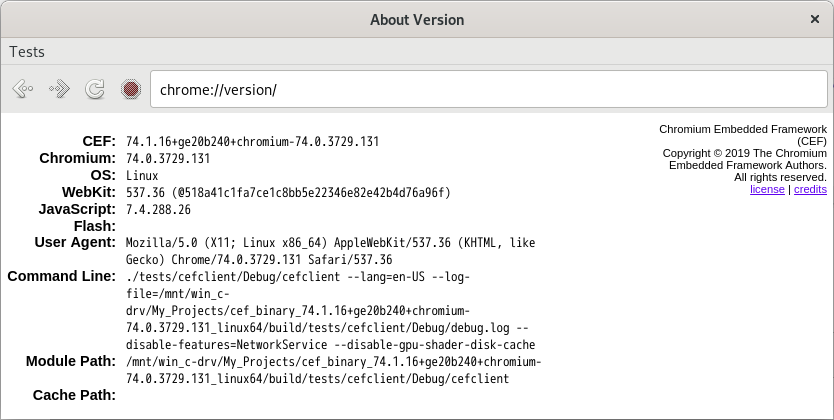Click the Mozilla/5.0 User Agent string
Image resolution: width=834 pixels, height=420 pixels.
pos(330,251)
